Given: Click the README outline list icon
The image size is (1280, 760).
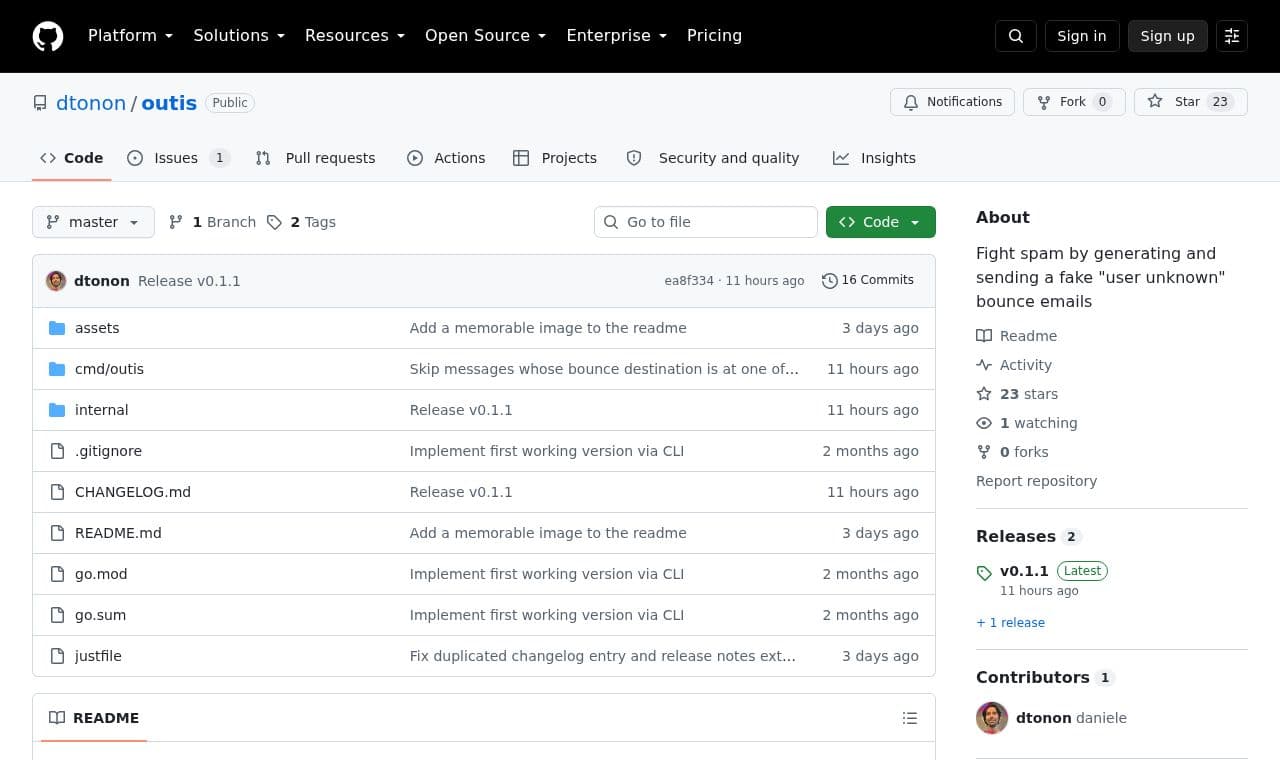Looking at the screenshot, I should point(910,718).
